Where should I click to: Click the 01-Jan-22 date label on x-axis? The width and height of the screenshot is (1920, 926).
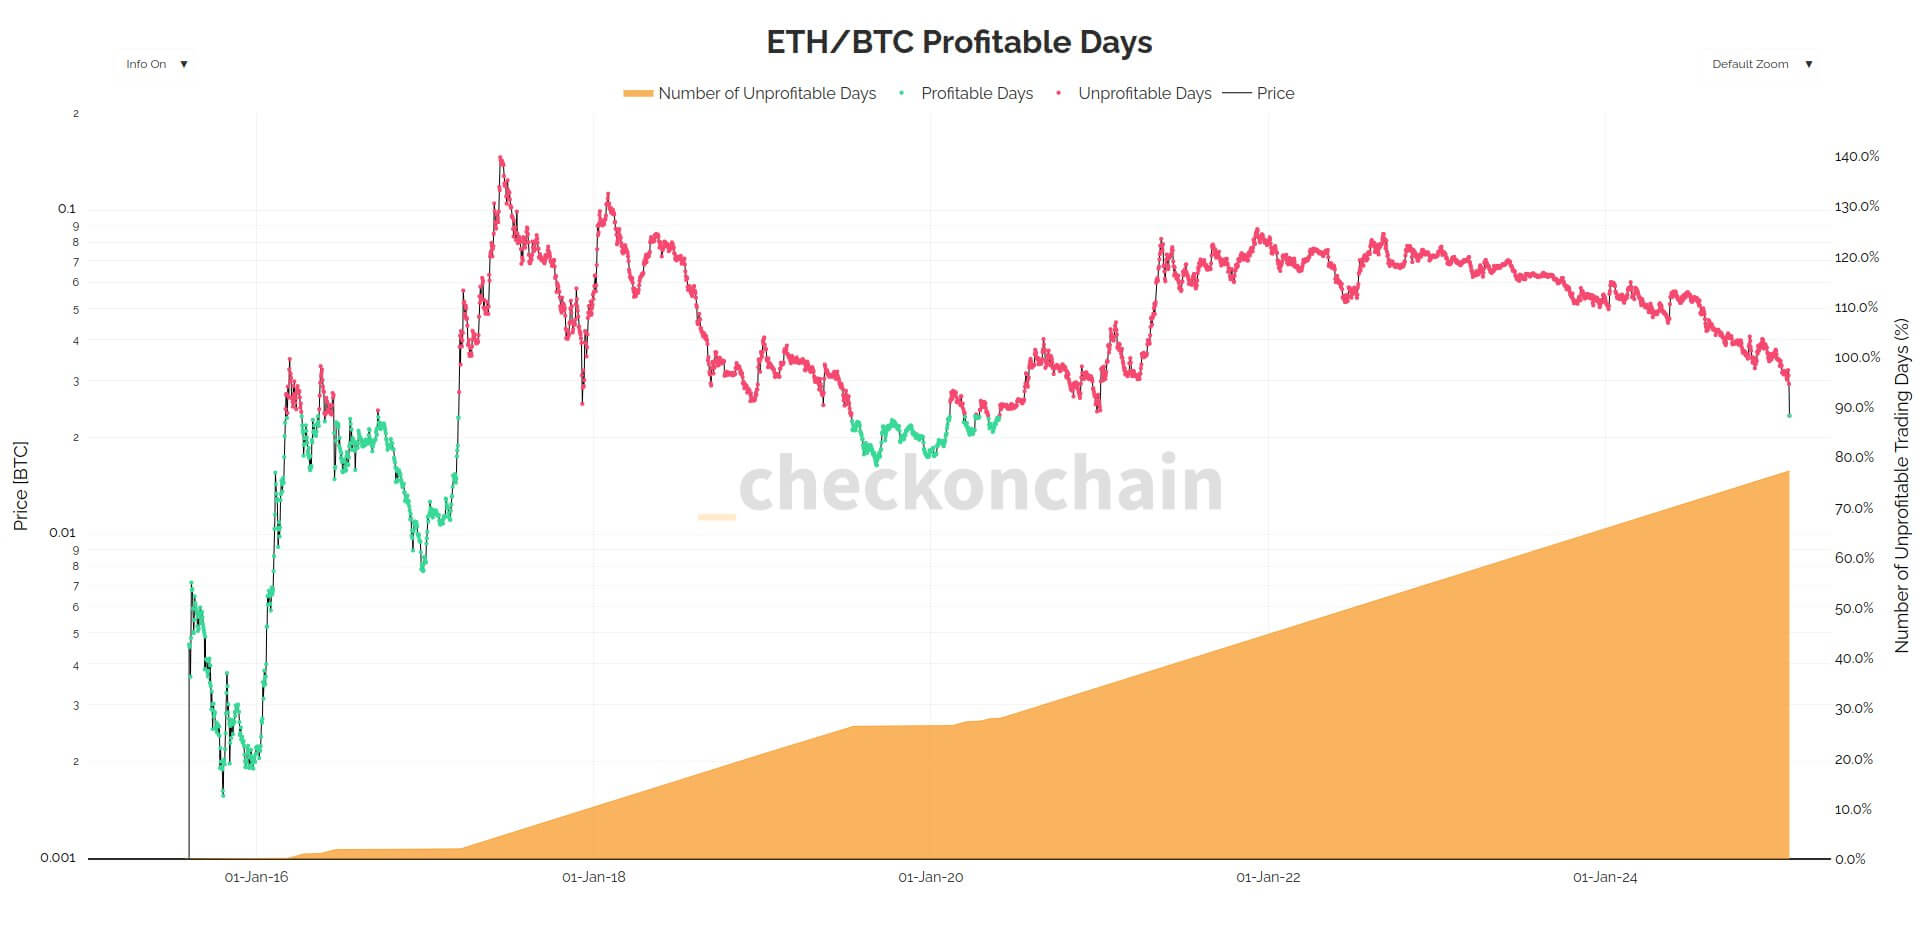(1268, 876)
